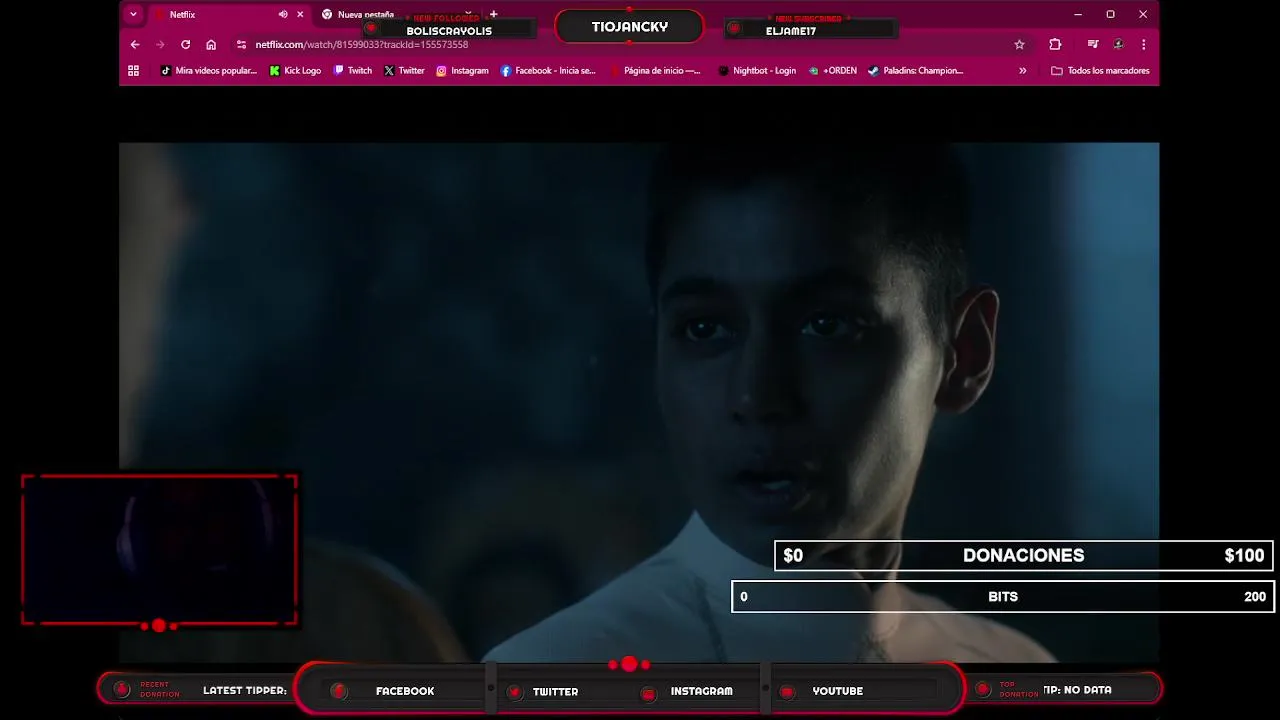Image resolution: width=1280 pixels, height=720 pixels.
Task: Open the Twitch bookmark
Action: click(353, 70)
